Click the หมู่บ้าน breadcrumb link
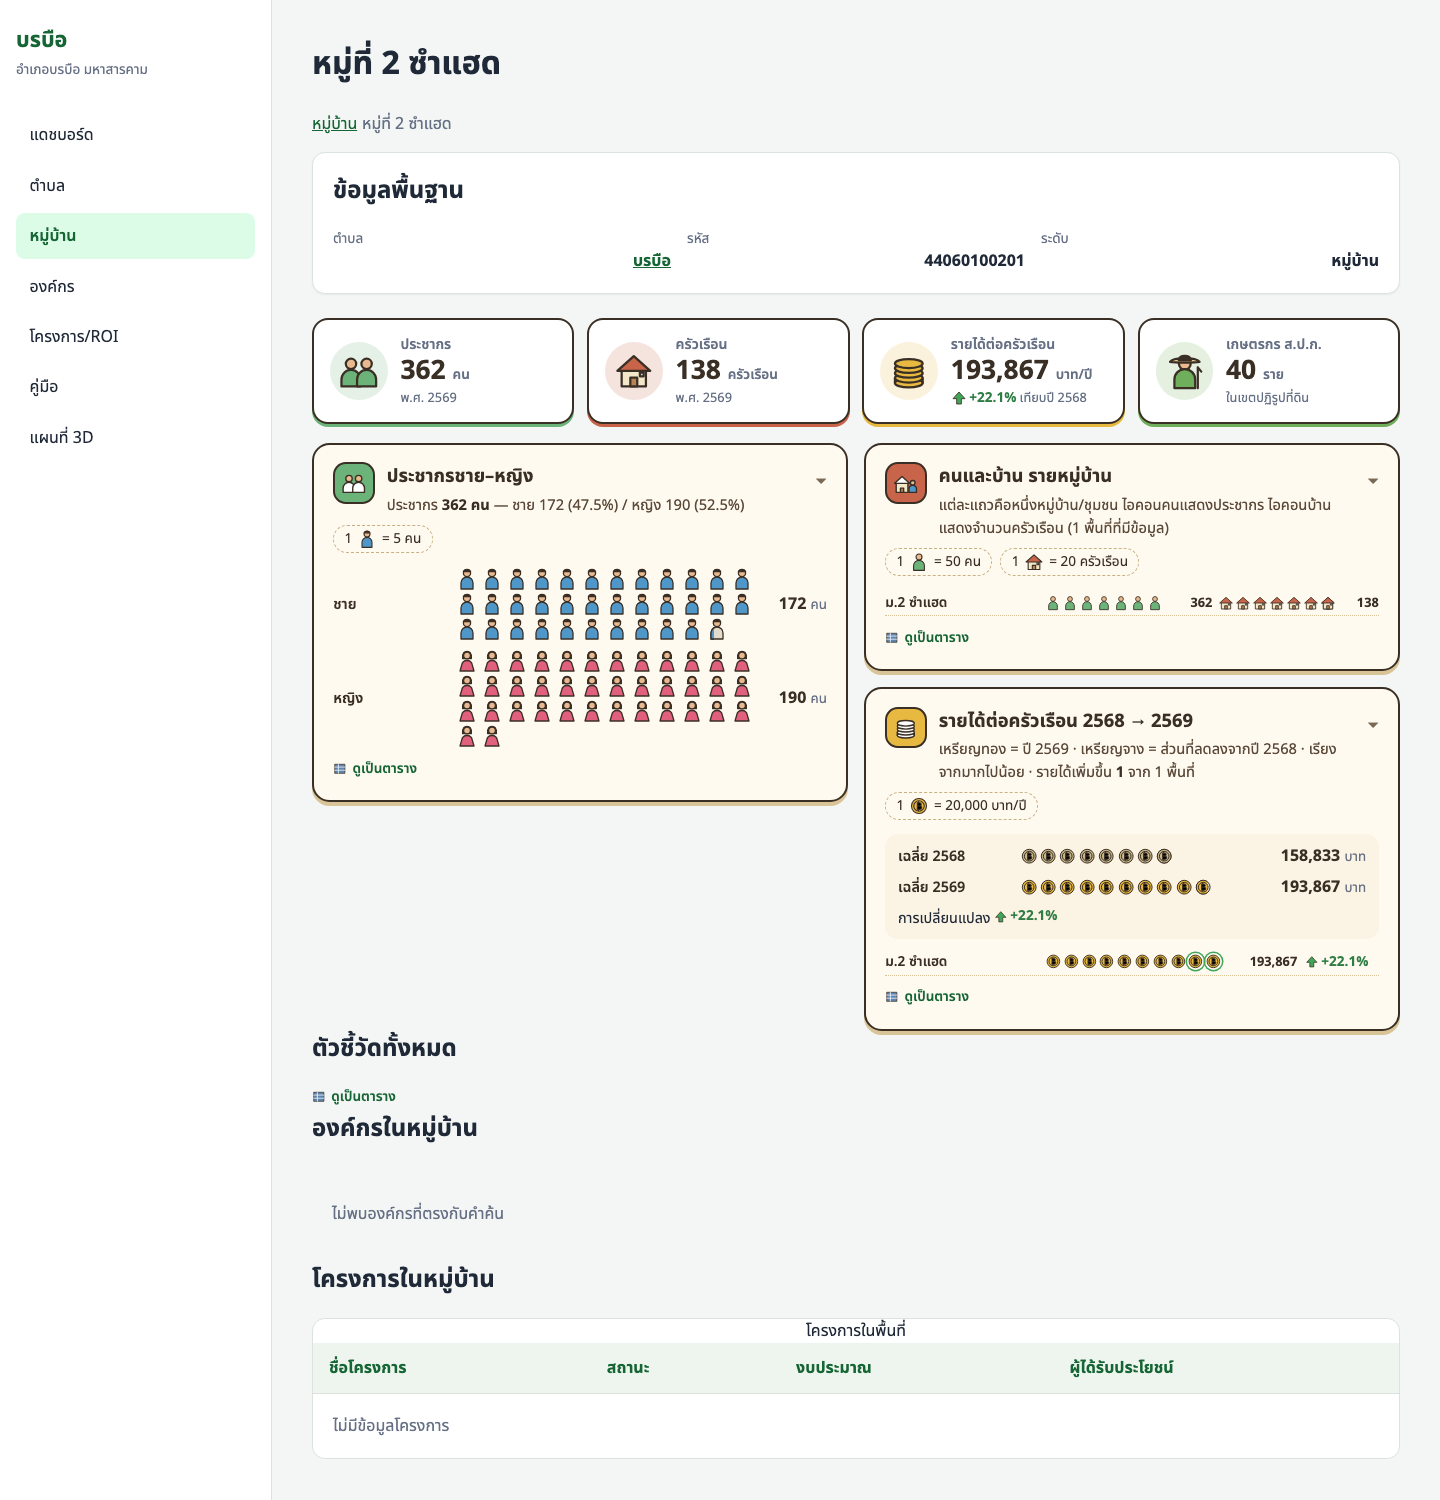The image size is (1440, 1500). [334, 124]
